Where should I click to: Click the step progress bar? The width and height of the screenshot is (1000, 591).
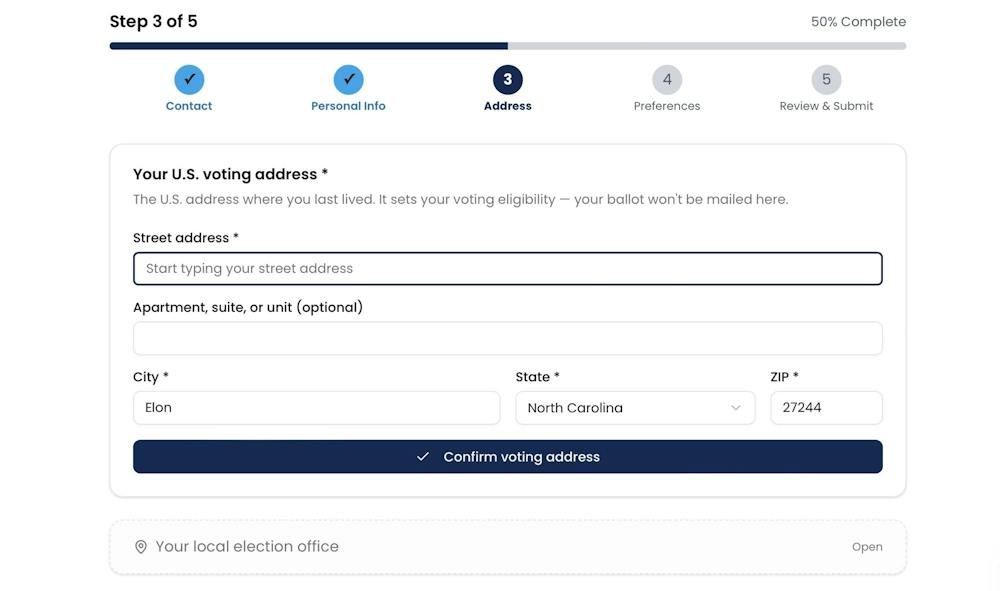(x=508, y=46)
